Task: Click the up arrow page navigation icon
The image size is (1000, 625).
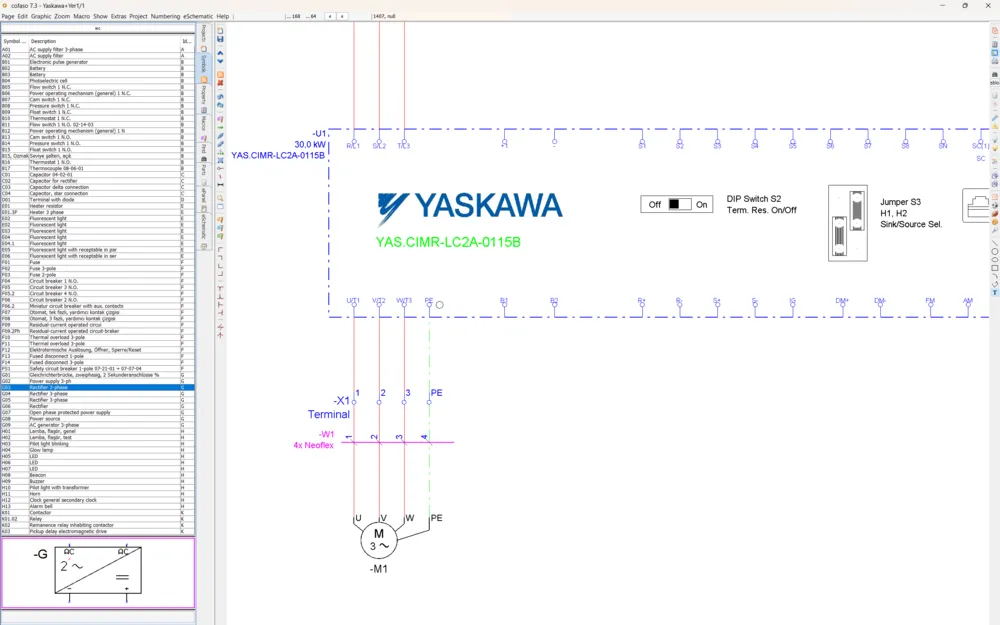Action: point(220,54)
